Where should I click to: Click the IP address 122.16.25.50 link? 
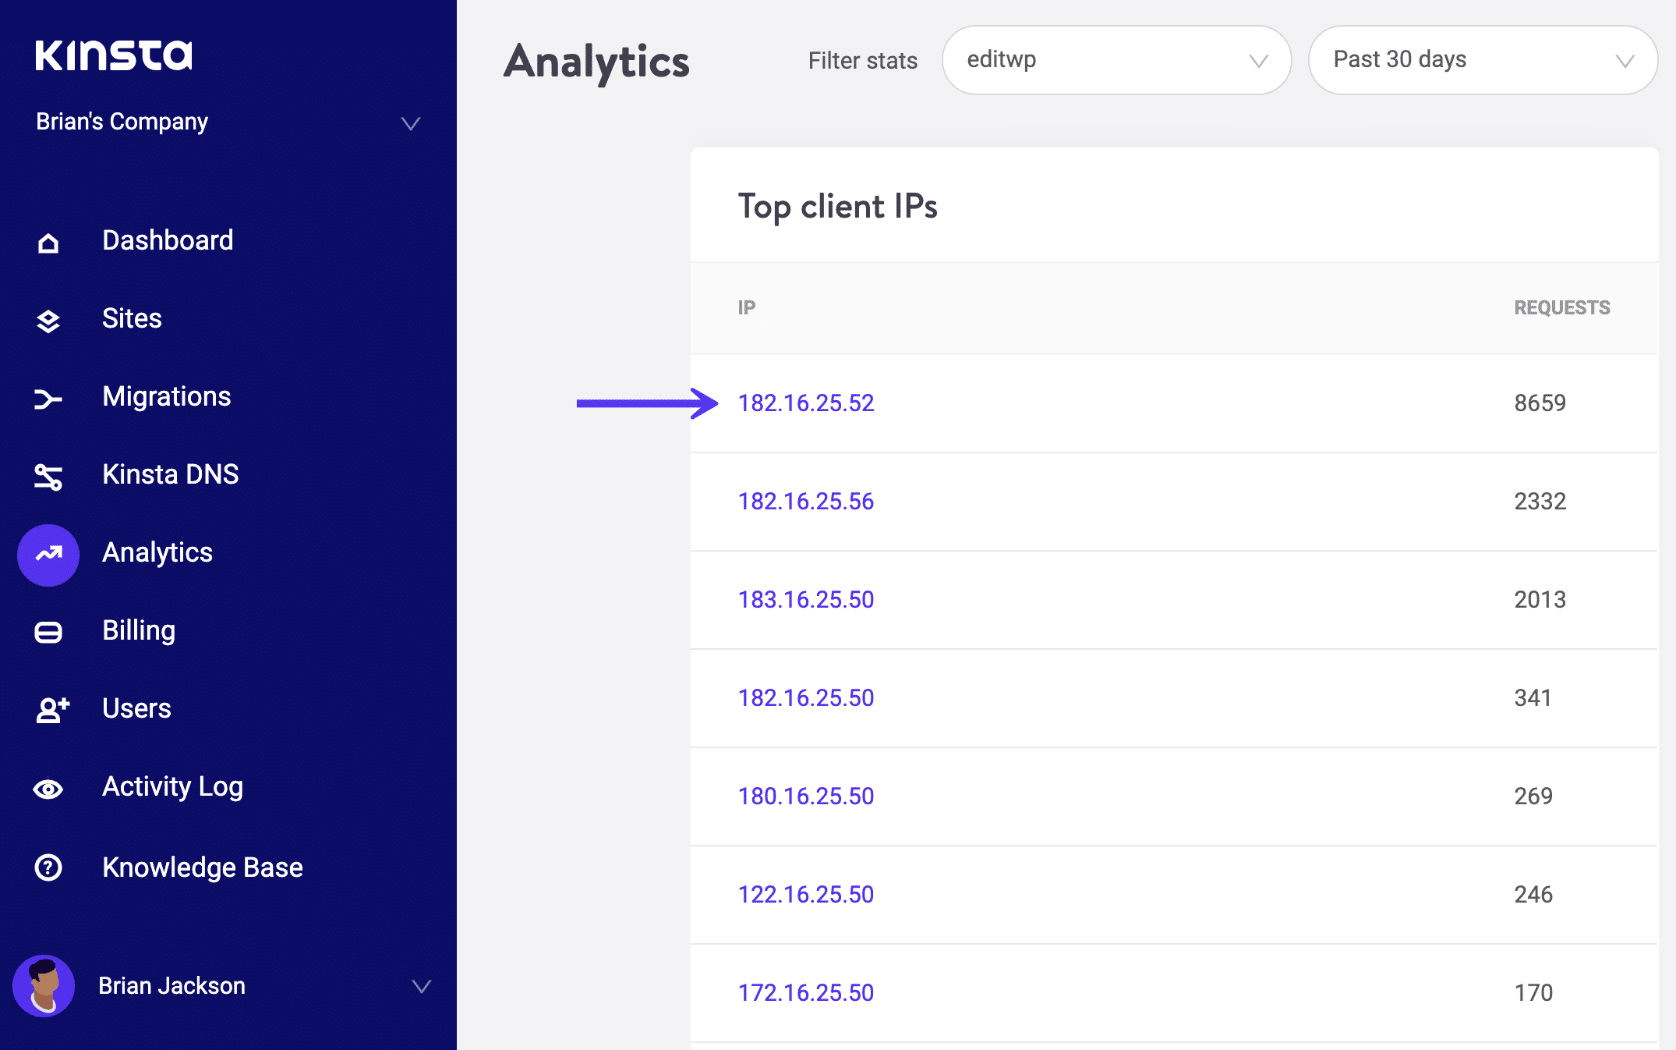coord(805,894)
